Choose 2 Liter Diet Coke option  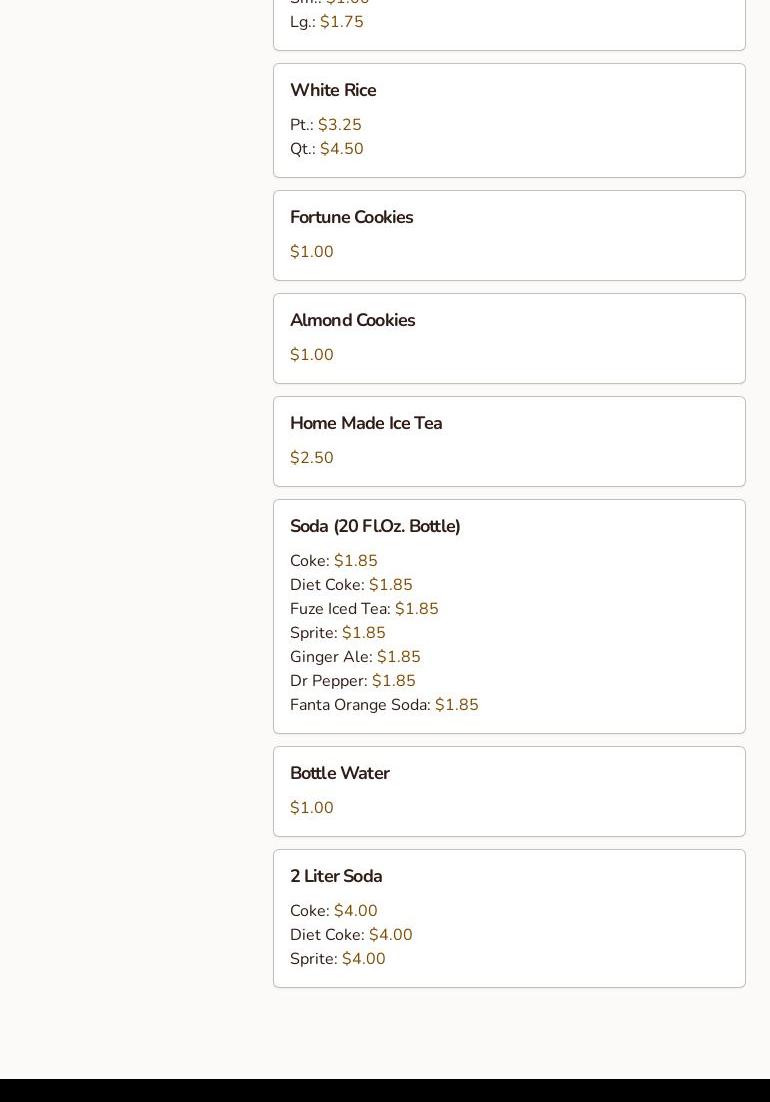pyautogui.click(x=351, y=935)
